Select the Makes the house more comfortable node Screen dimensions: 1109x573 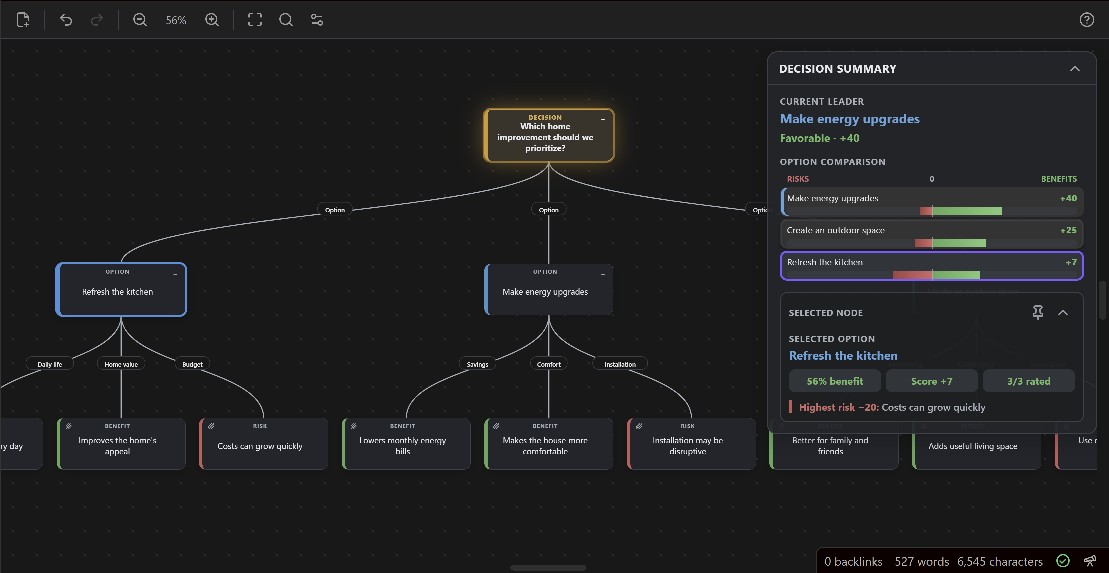point(549,444)
